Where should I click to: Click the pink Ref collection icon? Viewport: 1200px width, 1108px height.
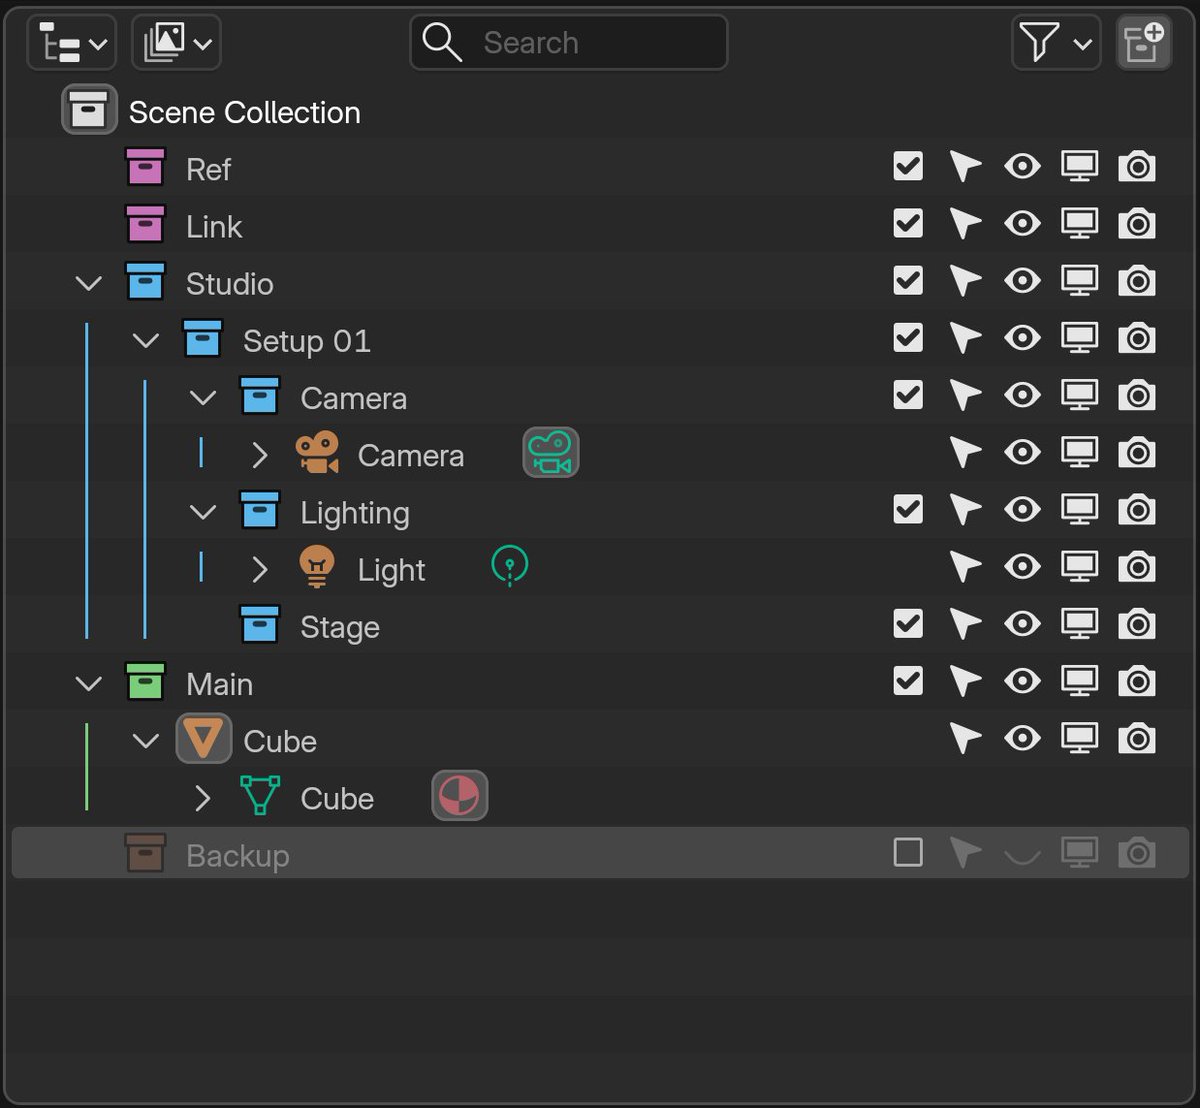[x=145, y=167]
